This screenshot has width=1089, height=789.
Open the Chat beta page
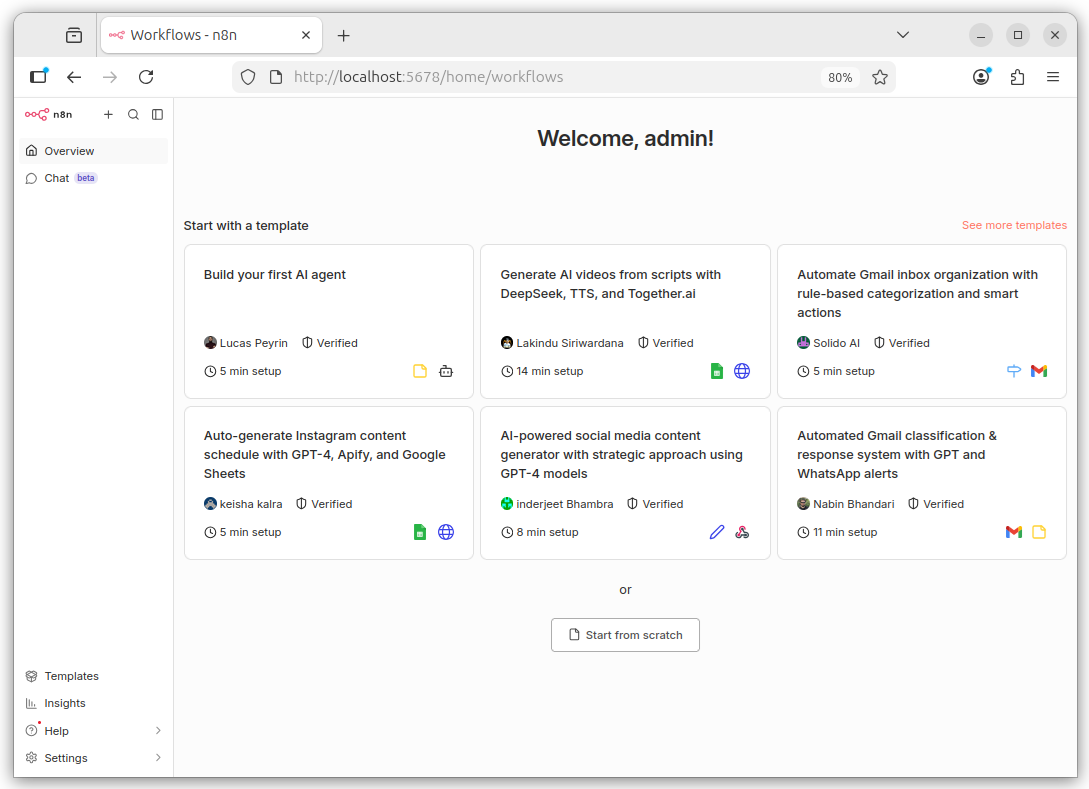point(94,178)
